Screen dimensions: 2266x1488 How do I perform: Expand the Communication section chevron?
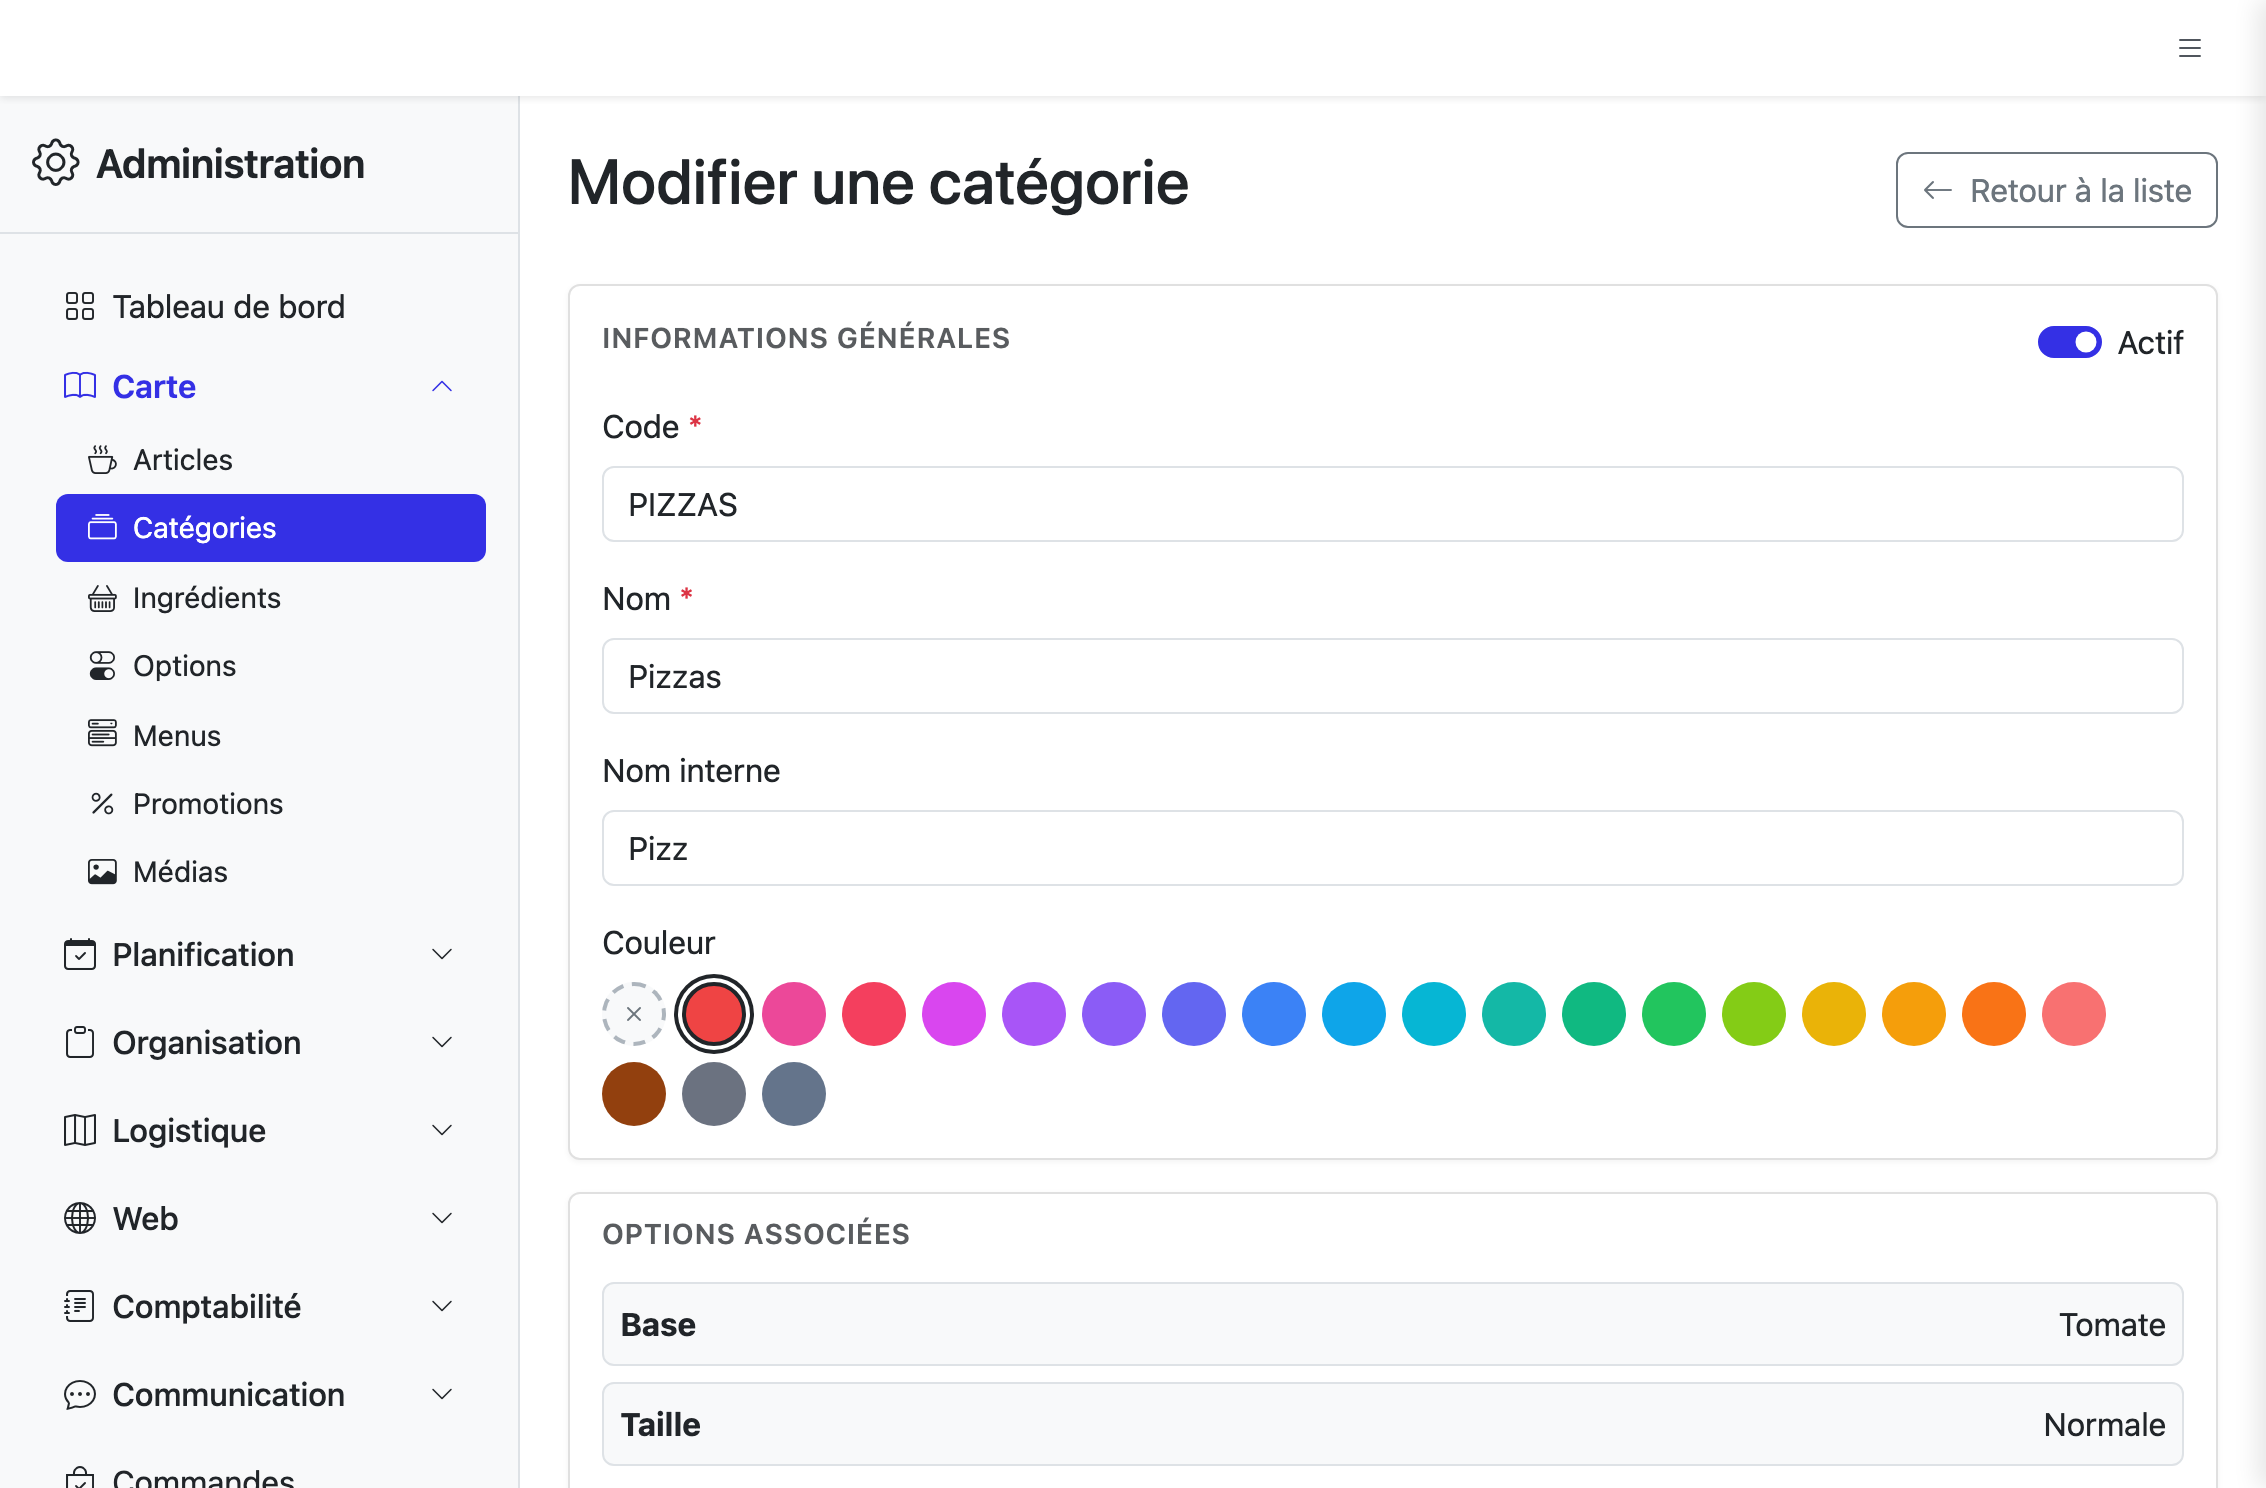tap(442, 1394)
